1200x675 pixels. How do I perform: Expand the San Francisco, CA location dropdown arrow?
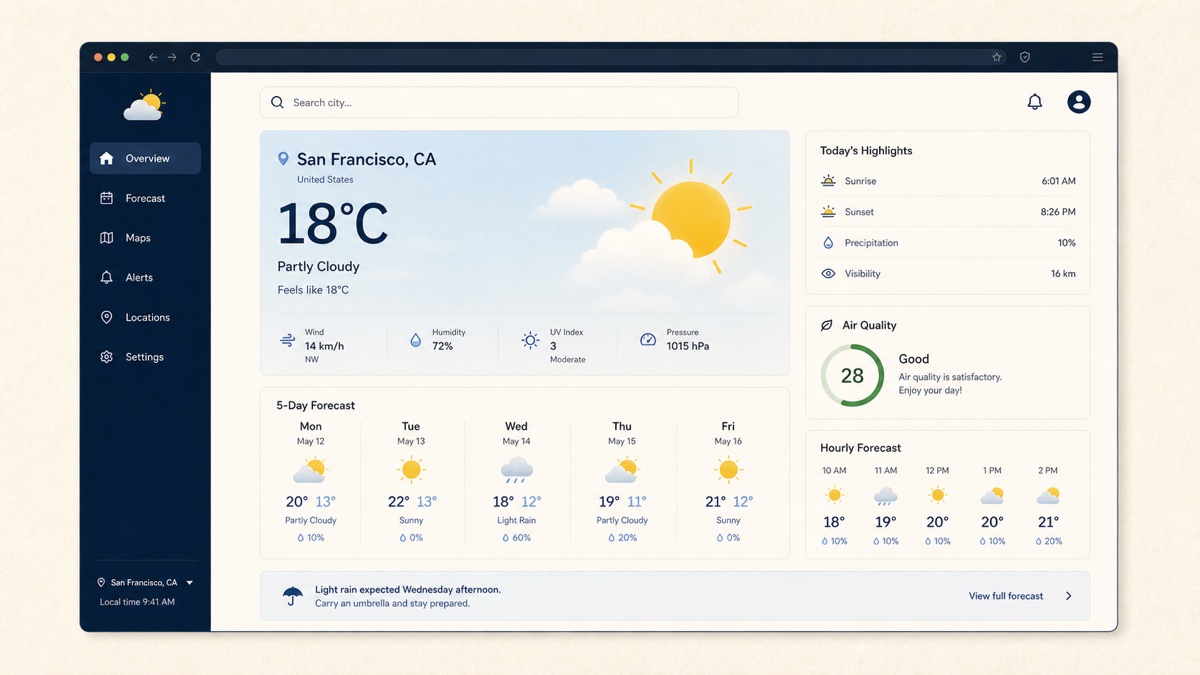[190, 583]
